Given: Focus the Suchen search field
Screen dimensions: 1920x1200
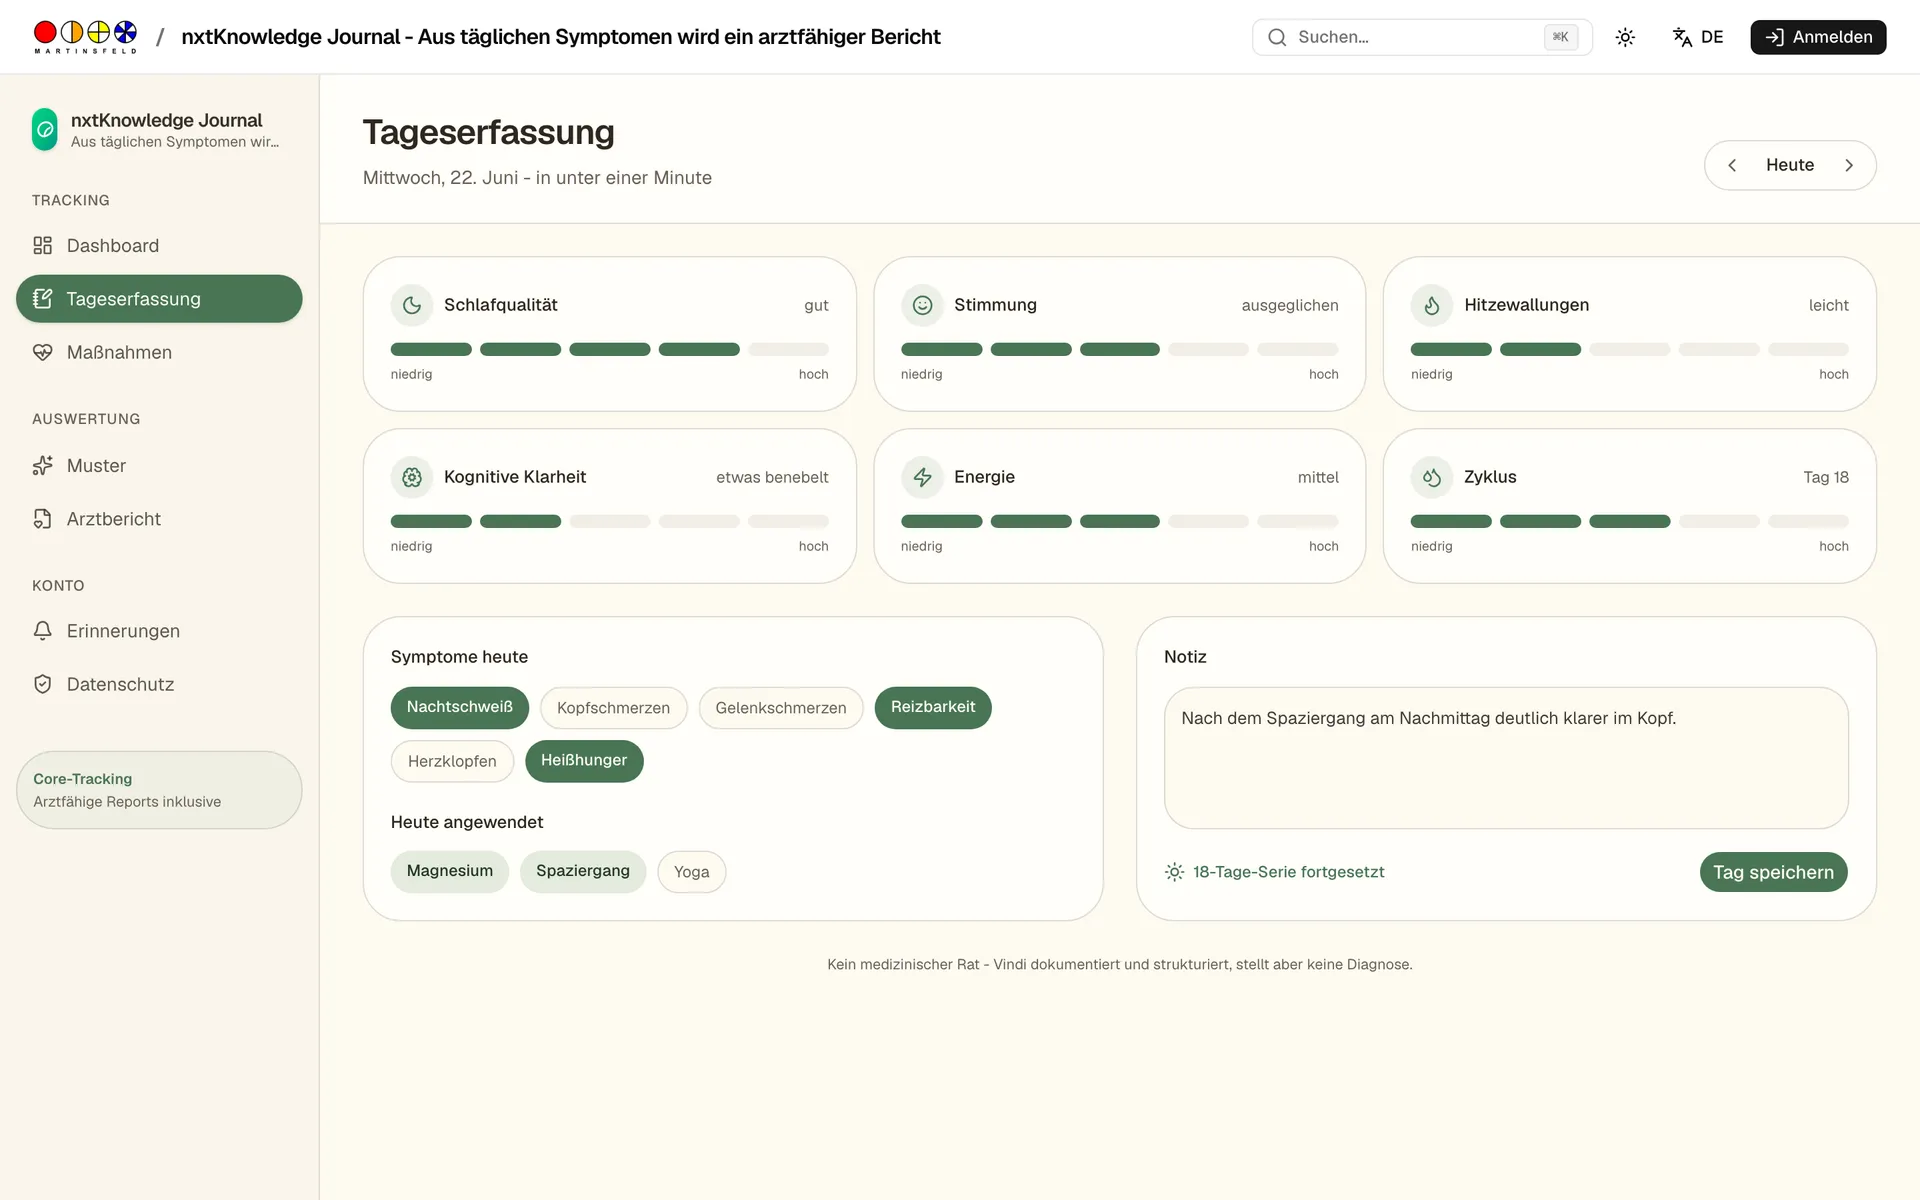Looking at the screenshot, I should click(1422, 37).
